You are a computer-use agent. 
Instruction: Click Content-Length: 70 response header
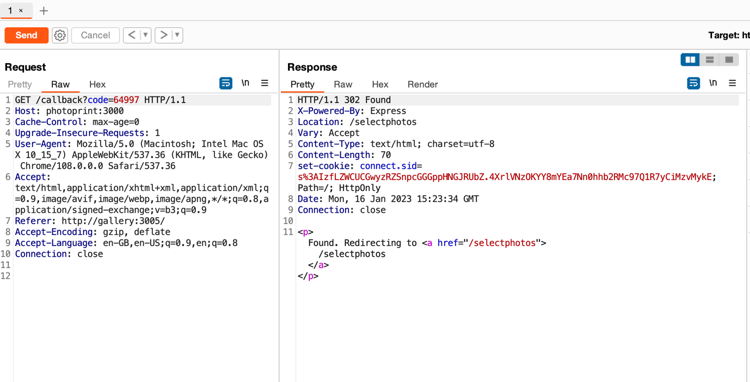click(344, 155)
